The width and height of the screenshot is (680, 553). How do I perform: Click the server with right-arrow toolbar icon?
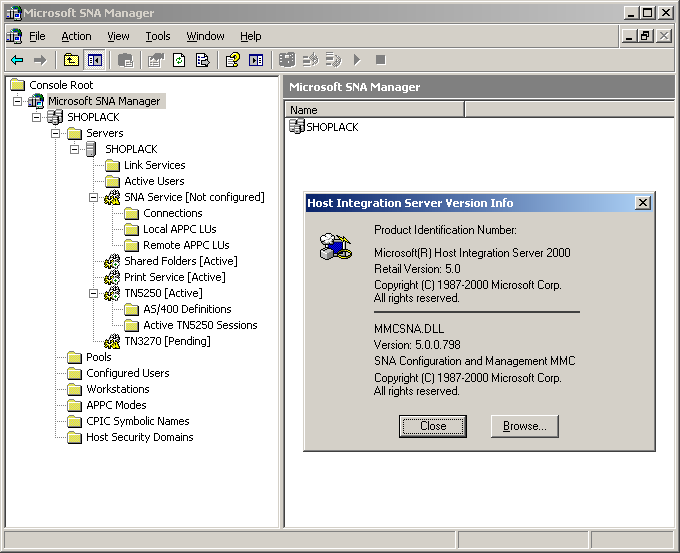(310, 60)
